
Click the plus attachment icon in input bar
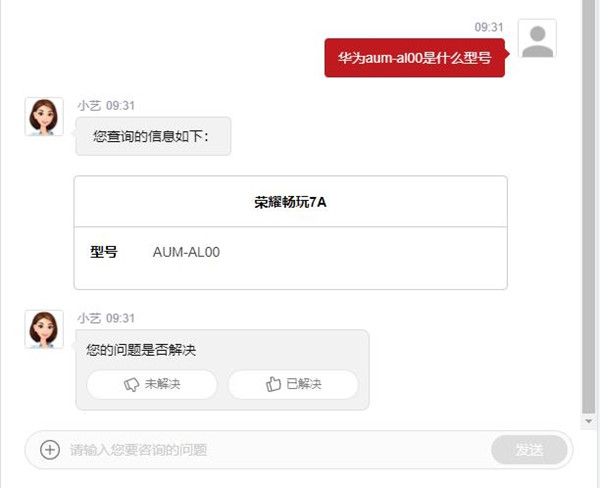[50, 449]
